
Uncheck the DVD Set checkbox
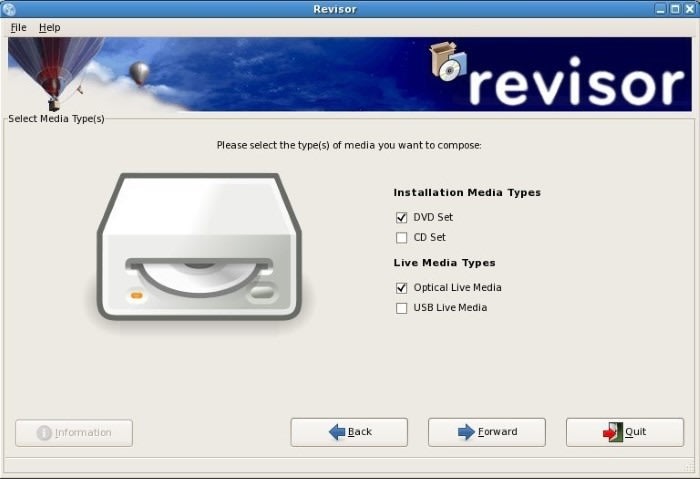point(401,217)
